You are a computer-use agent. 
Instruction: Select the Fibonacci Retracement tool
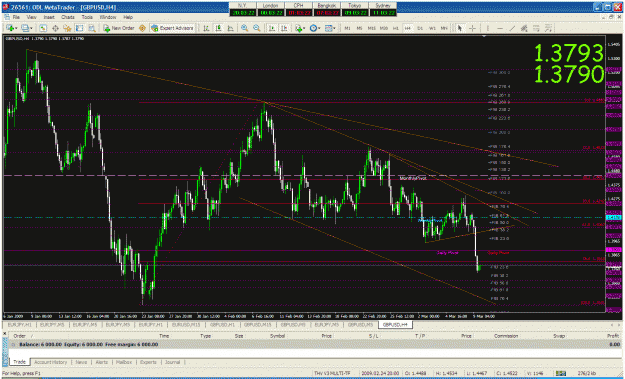pos(536,28)
